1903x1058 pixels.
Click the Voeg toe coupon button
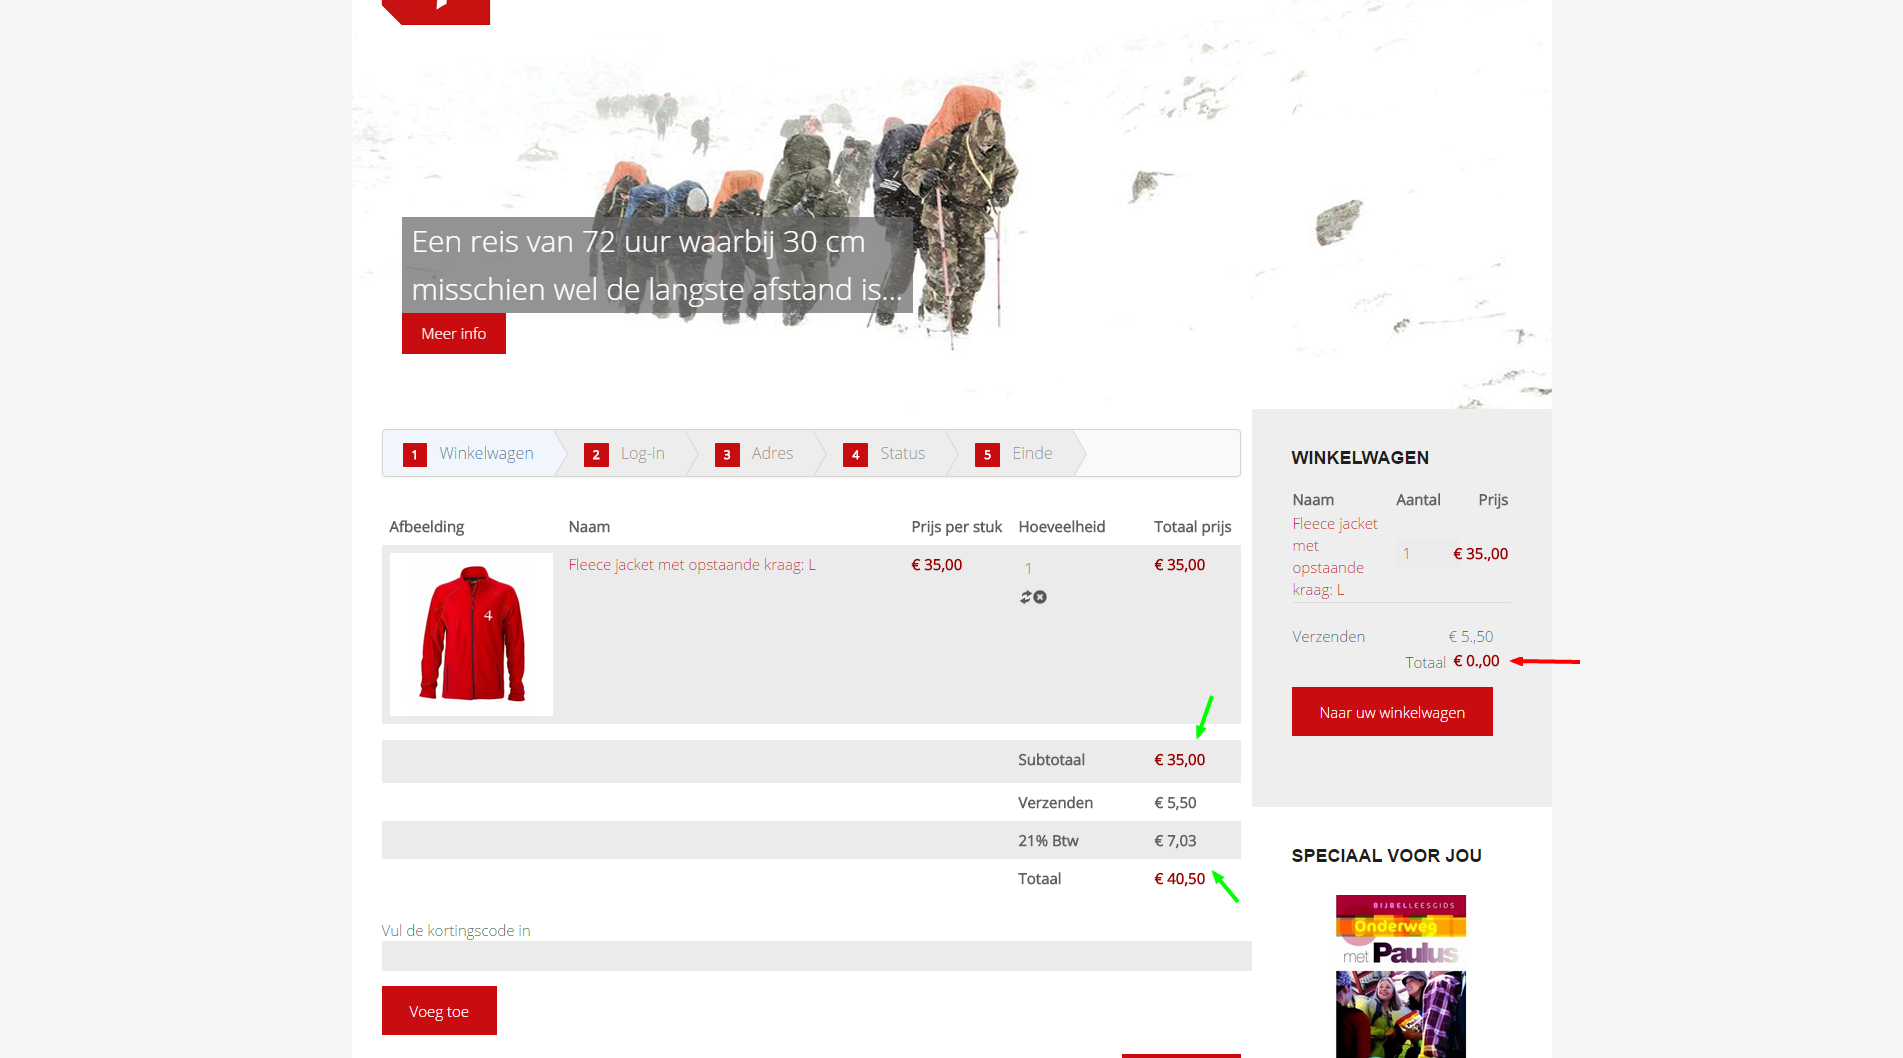click(x=439, y=1011)
